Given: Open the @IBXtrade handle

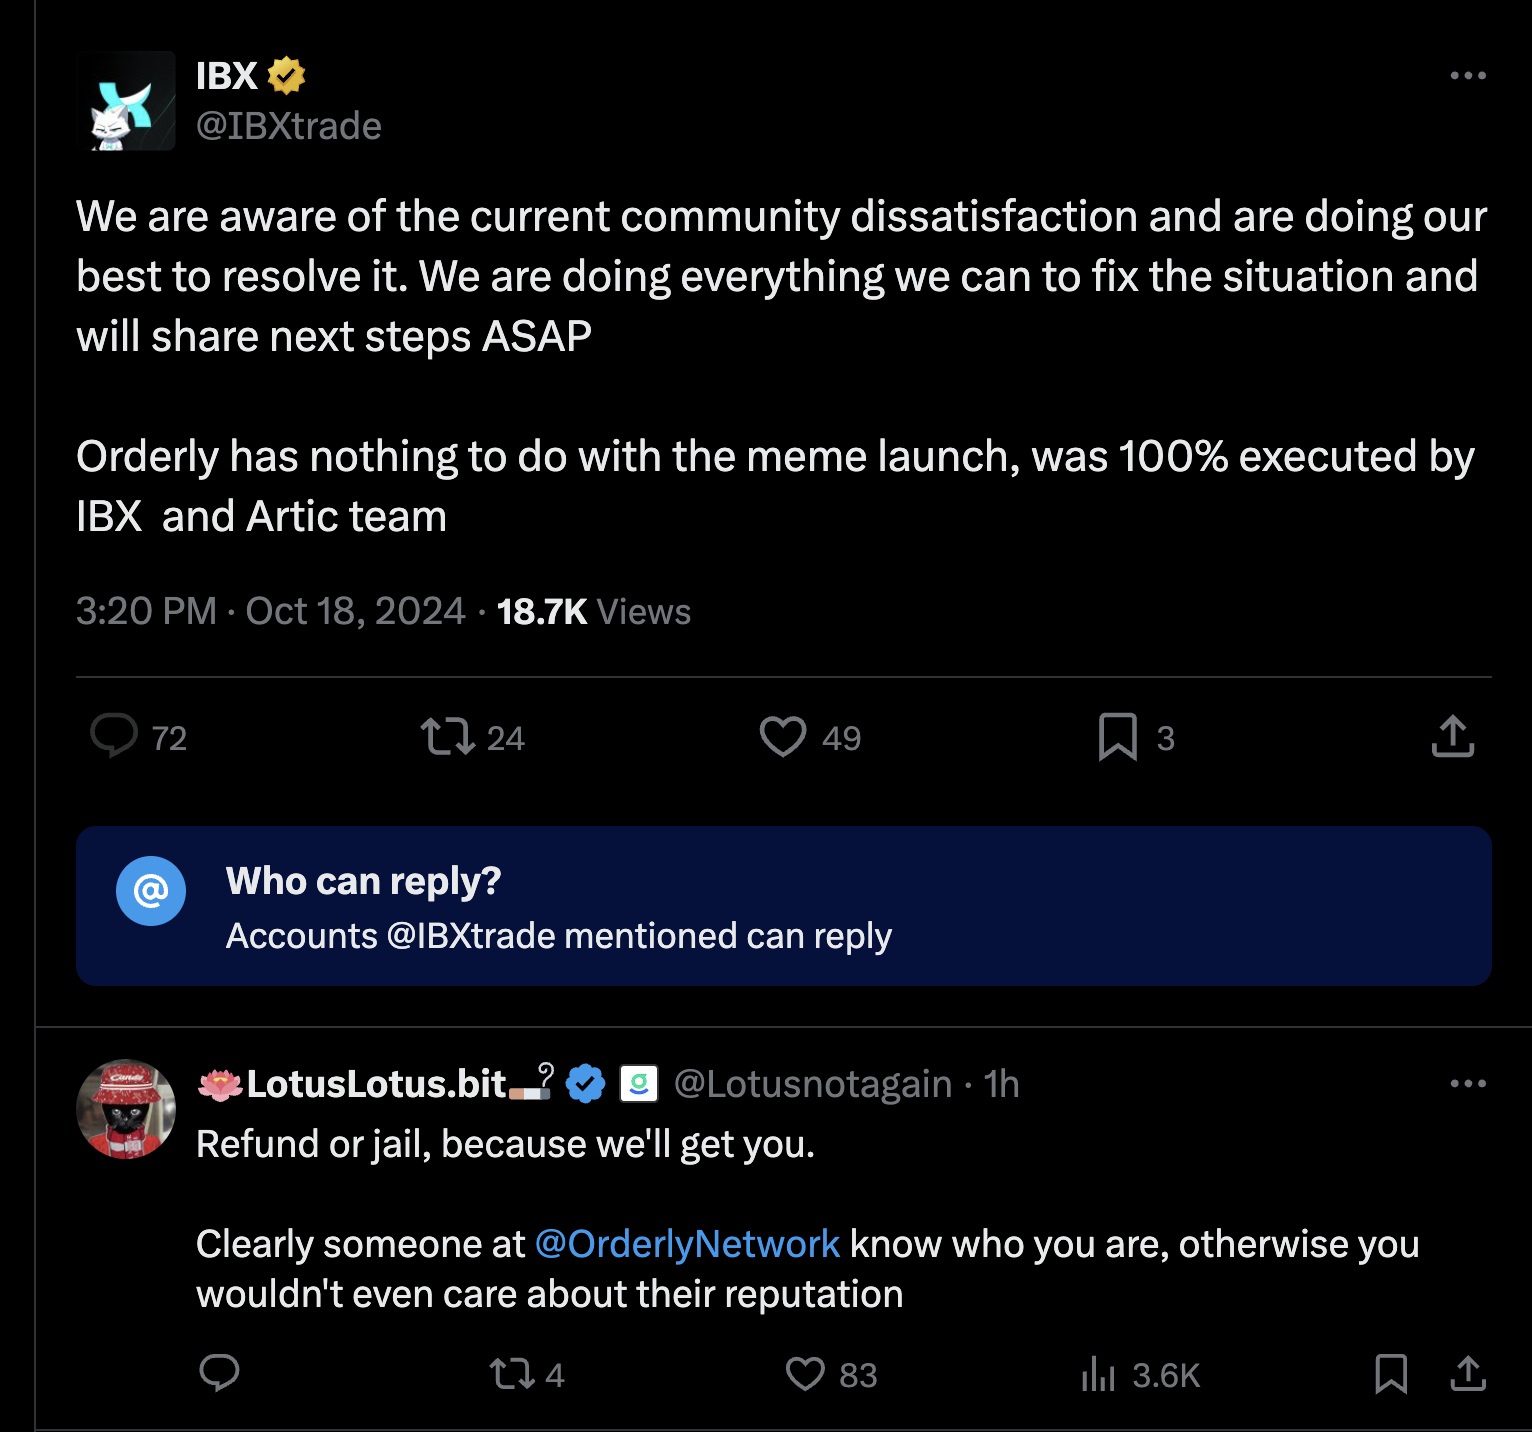Looking at the screenshot, I should pos(288,126).
